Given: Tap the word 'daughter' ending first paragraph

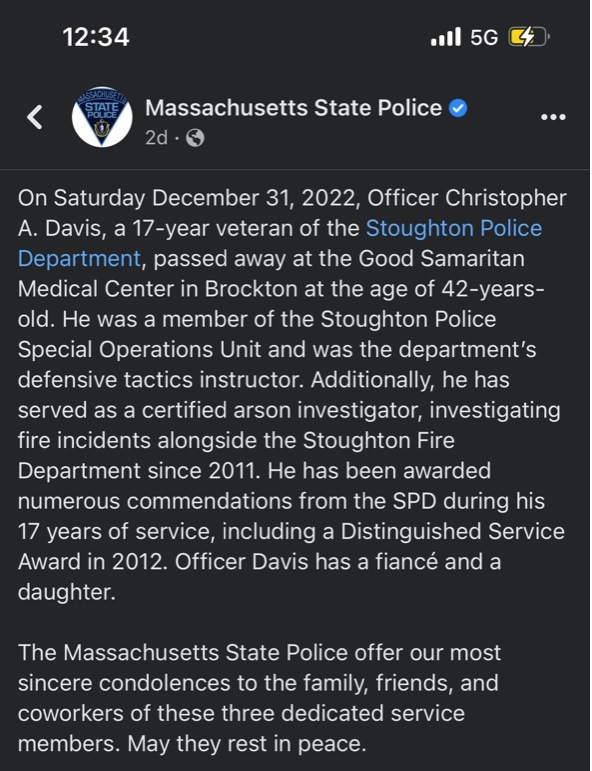Looking at the screenshot, I should [x=66, y=592].
